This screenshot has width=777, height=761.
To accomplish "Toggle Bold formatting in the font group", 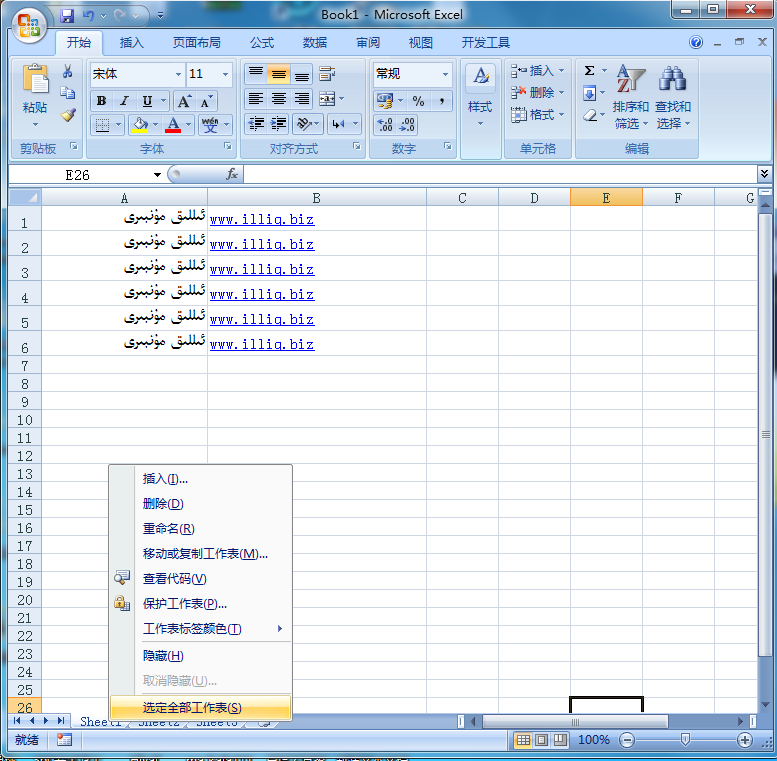I will (x=101, y=101).
